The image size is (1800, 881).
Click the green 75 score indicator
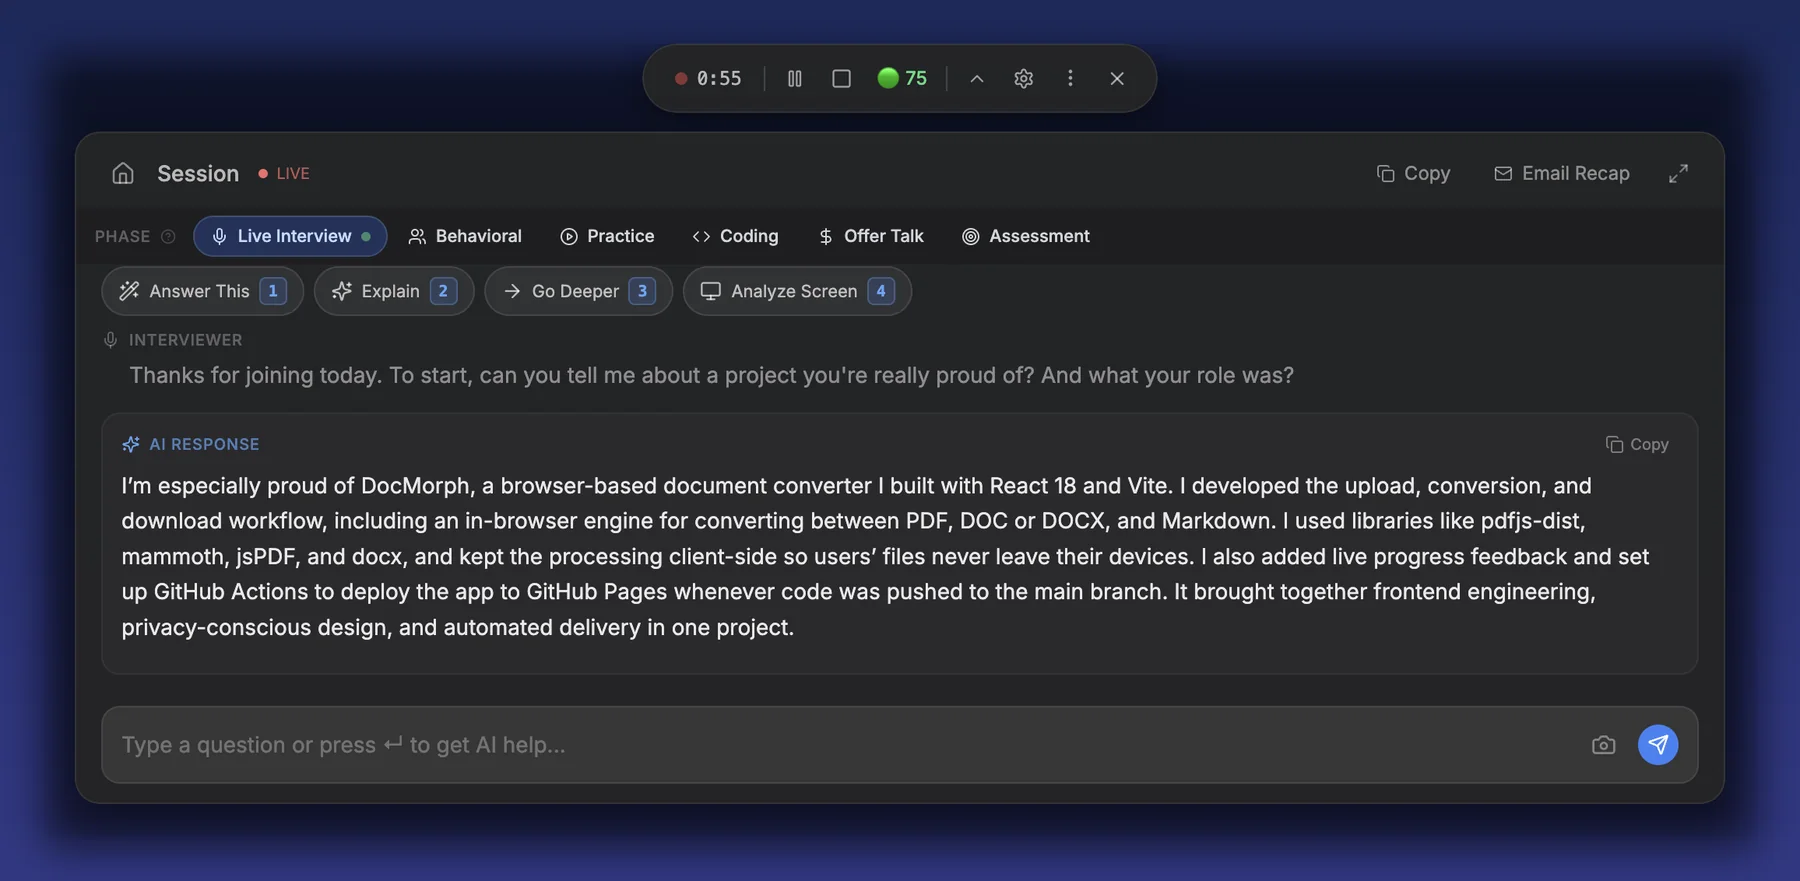(x=902, y=78)
